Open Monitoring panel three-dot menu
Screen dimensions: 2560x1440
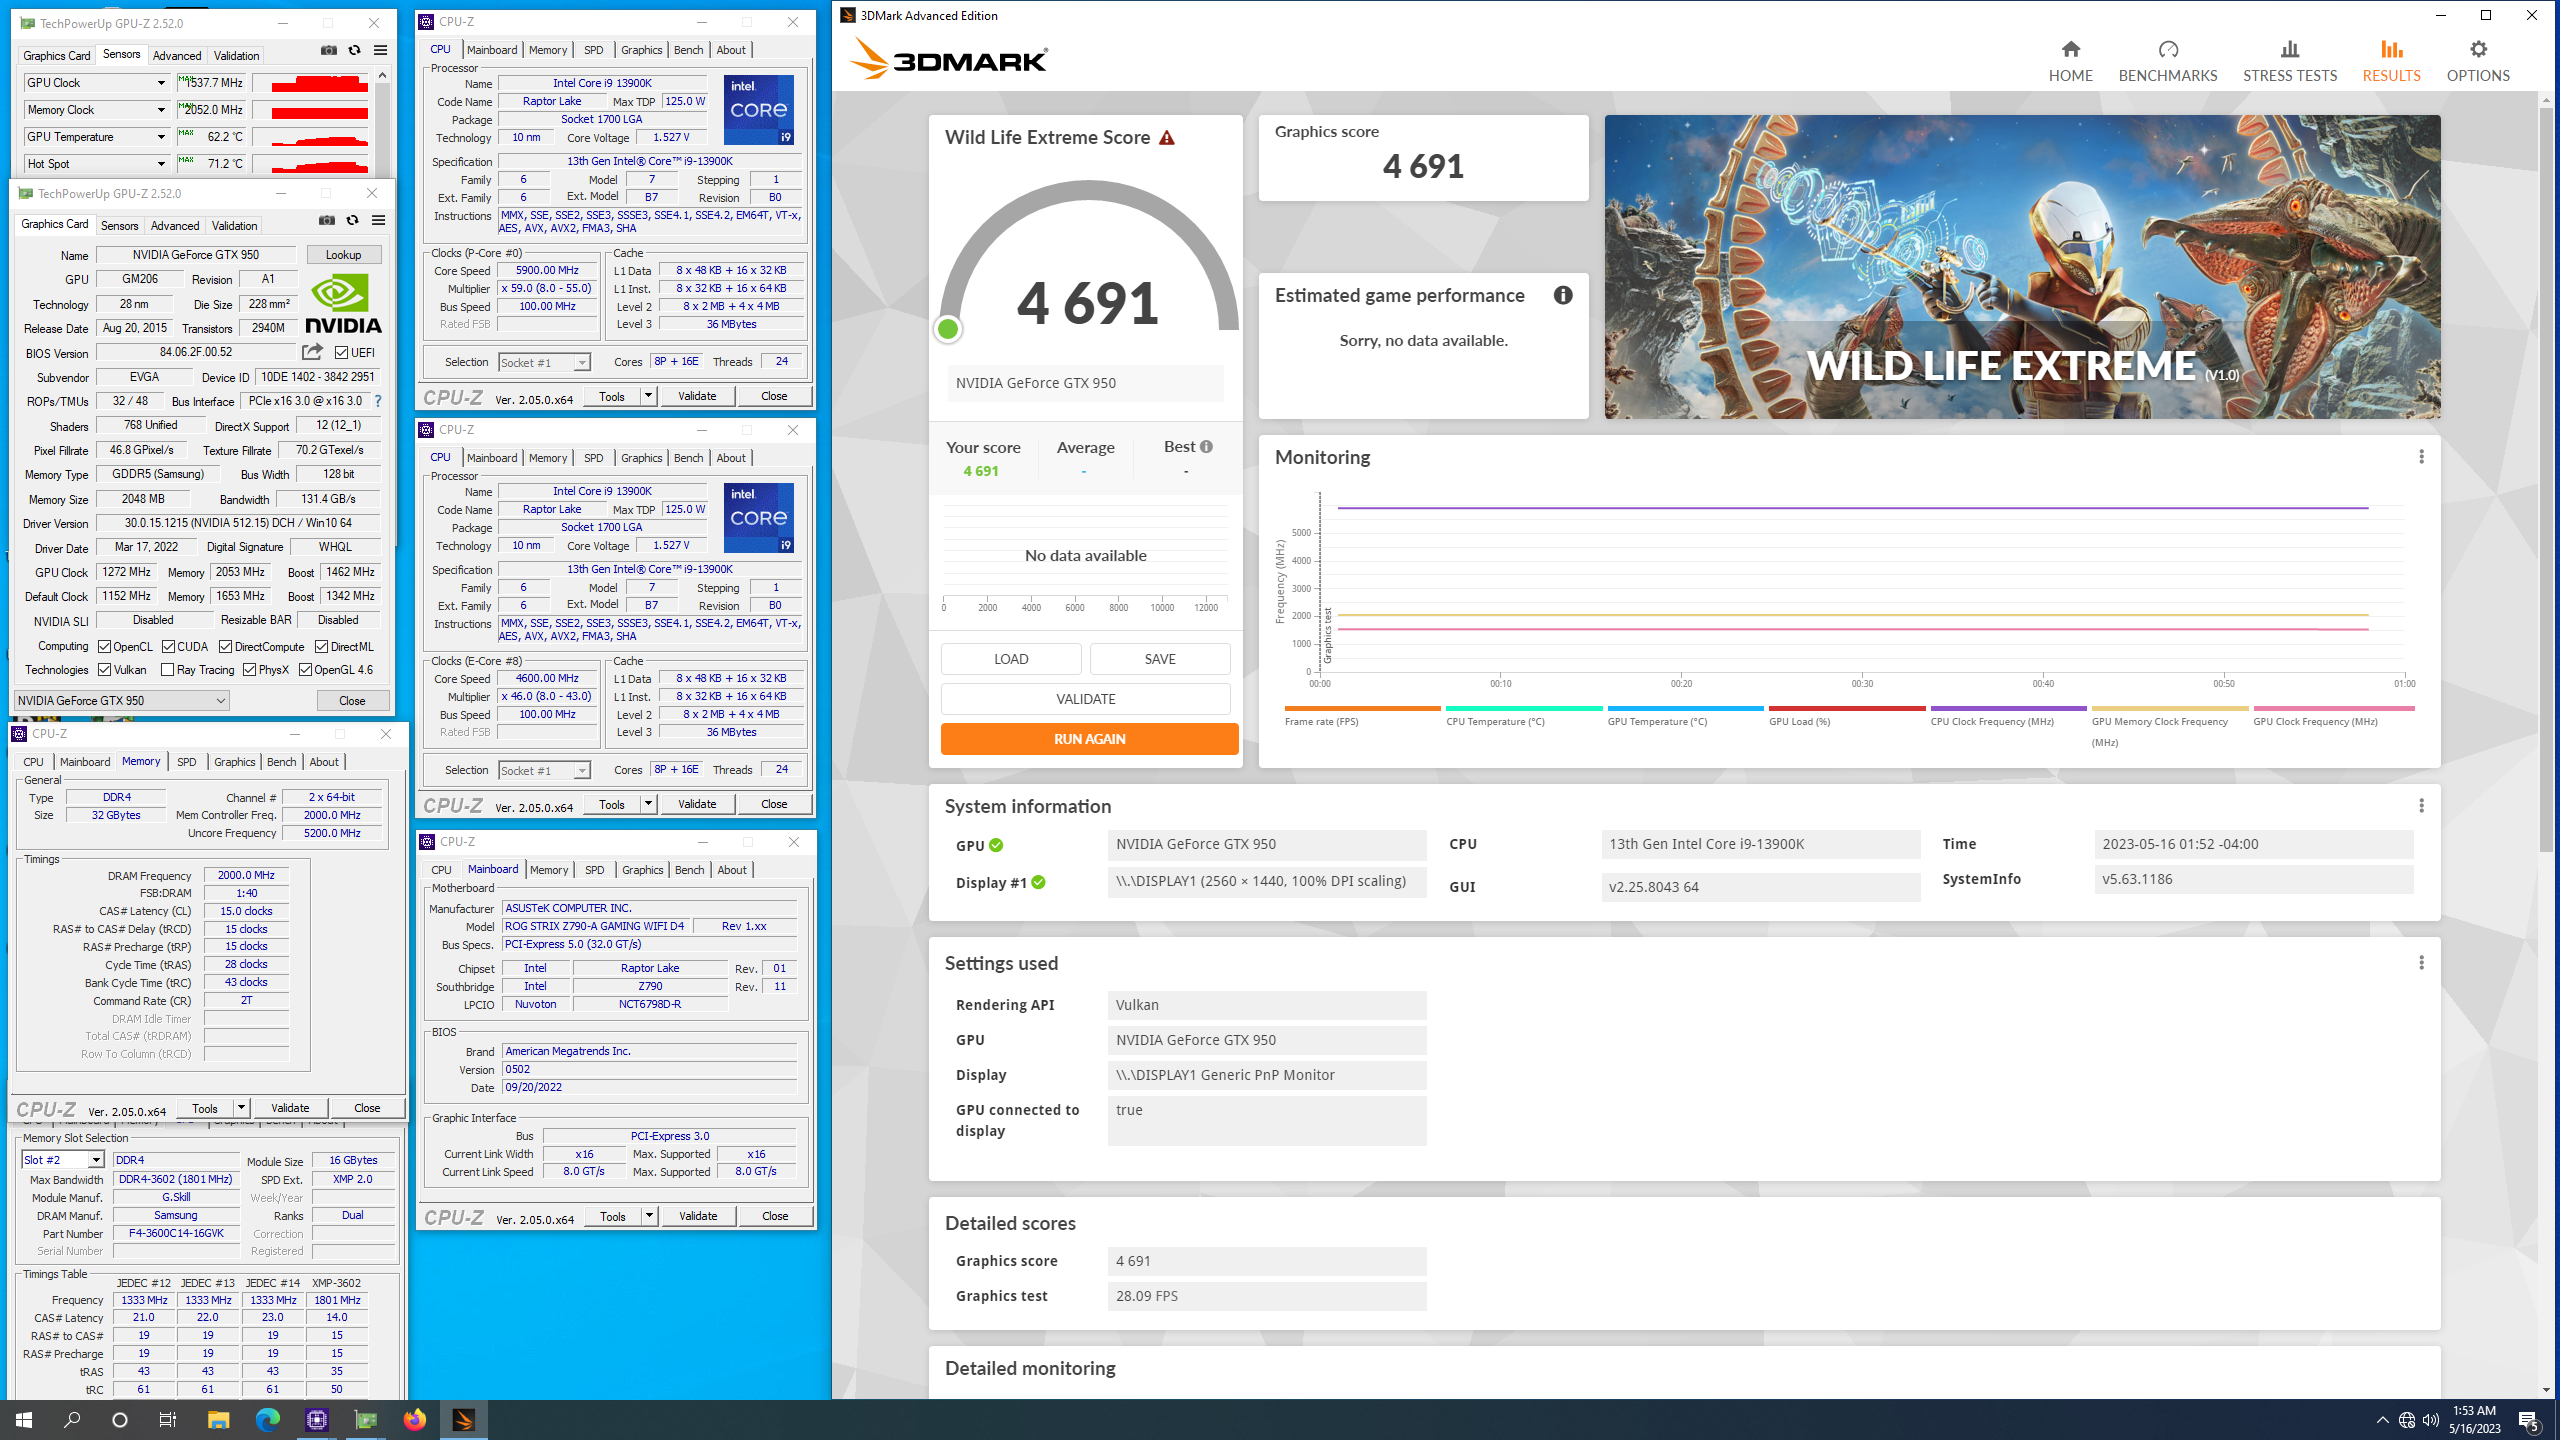tap(2421, 457)
